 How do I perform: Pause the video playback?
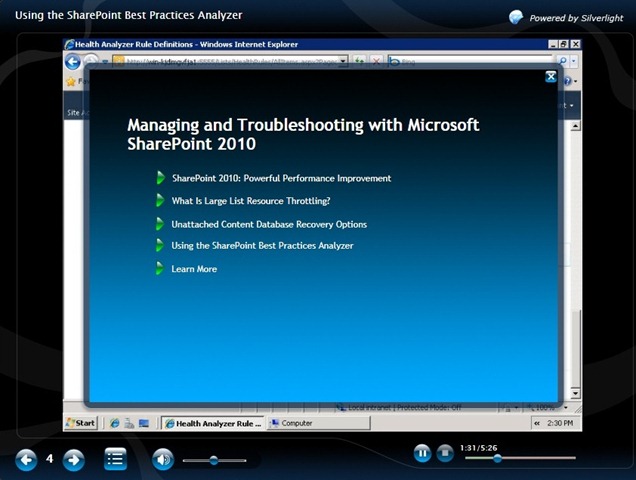tap(422, 453)
